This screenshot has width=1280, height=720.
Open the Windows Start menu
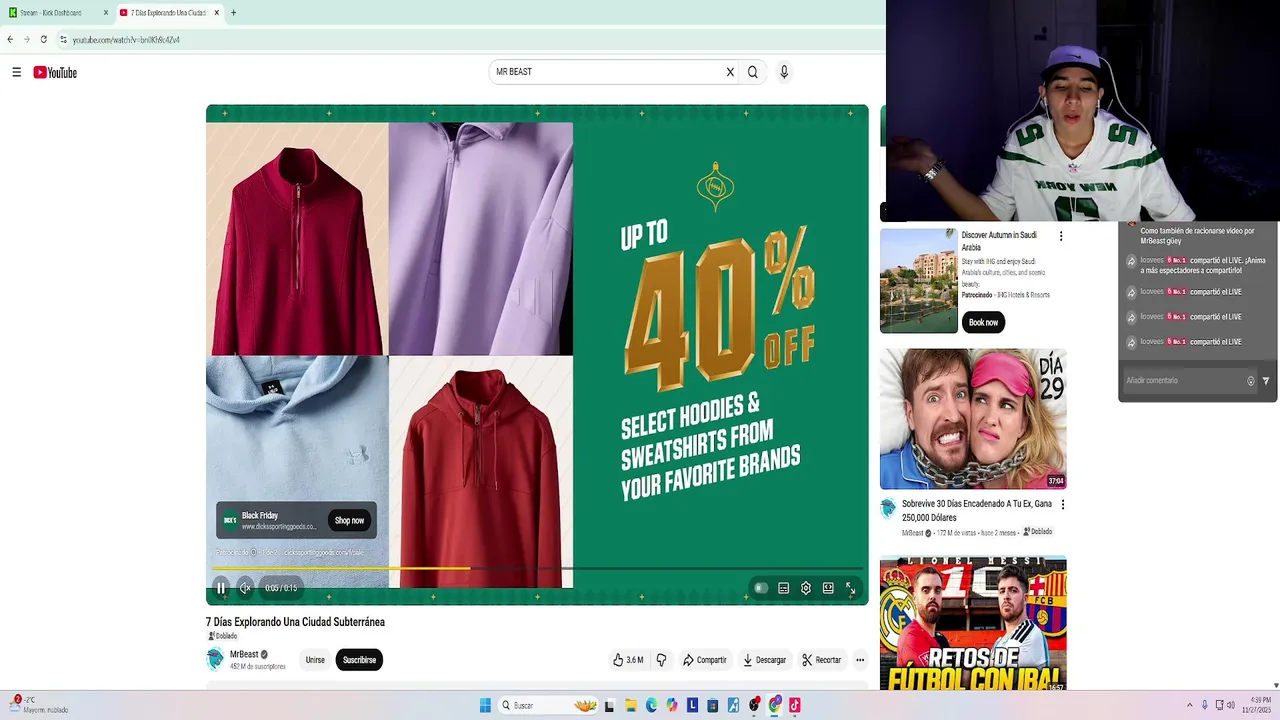[x=485, y=705]
